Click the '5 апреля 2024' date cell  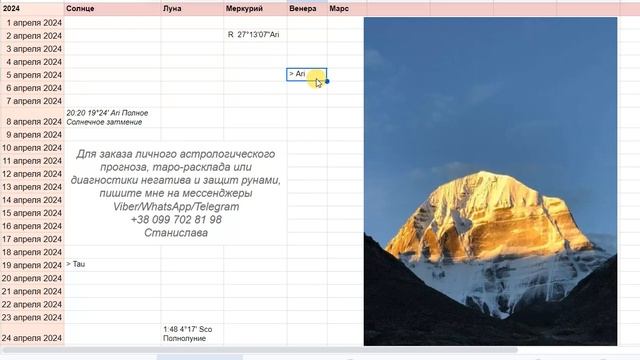pyautogui.click(x=32, y=75)
